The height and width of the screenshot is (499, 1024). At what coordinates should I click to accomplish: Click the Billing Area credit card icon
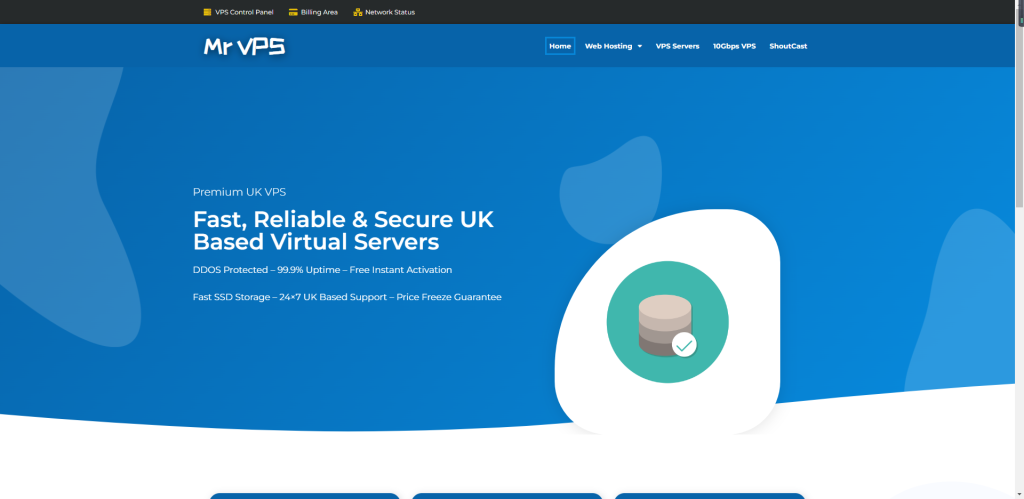293,12
